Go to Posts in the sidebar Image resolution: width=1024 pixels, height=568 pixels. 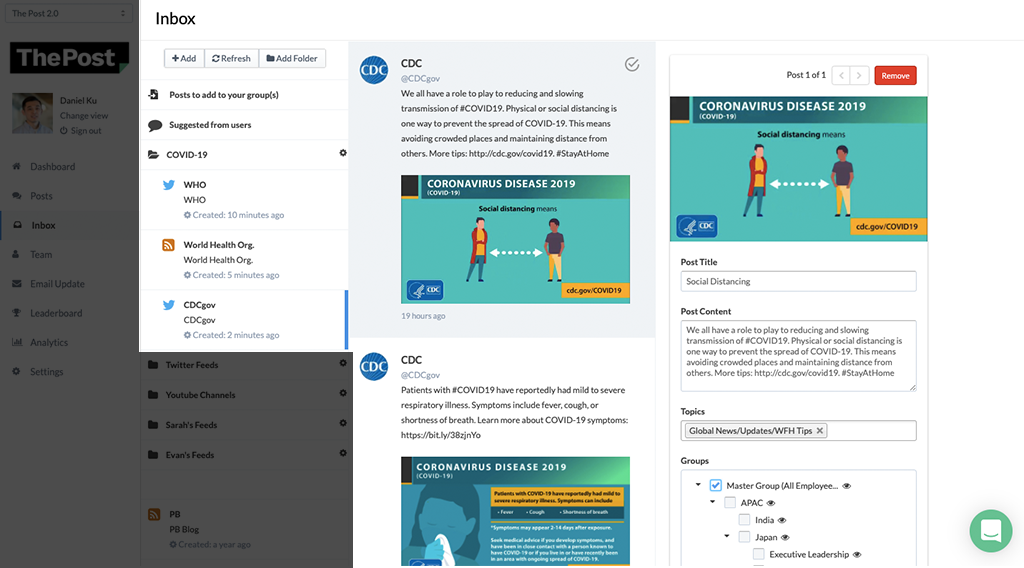coord(40,196)
